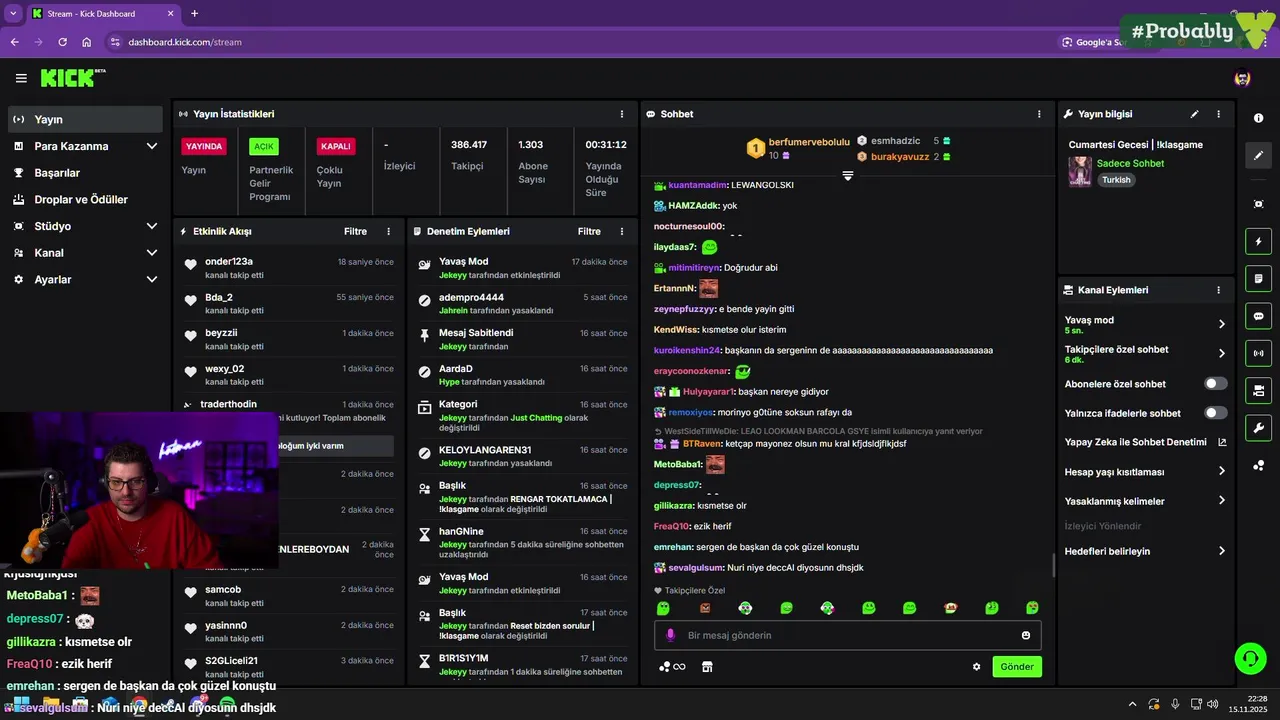Open Sohbet panel three-dot menu

pyautogui.click(x=1040, y=114)
